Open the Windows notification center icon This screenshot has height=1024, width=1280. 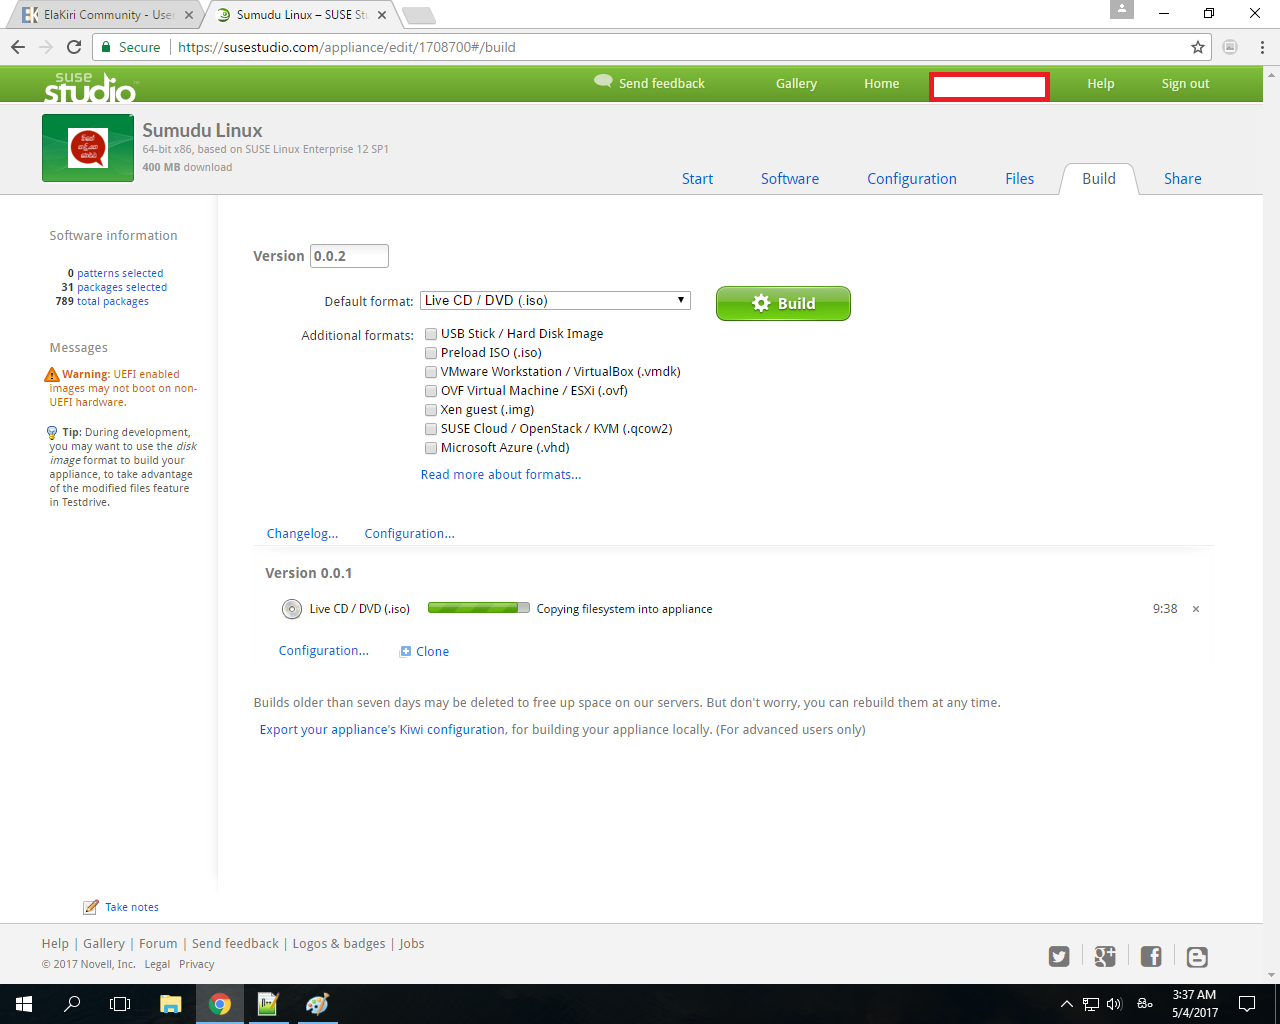coord(1247,1004)
